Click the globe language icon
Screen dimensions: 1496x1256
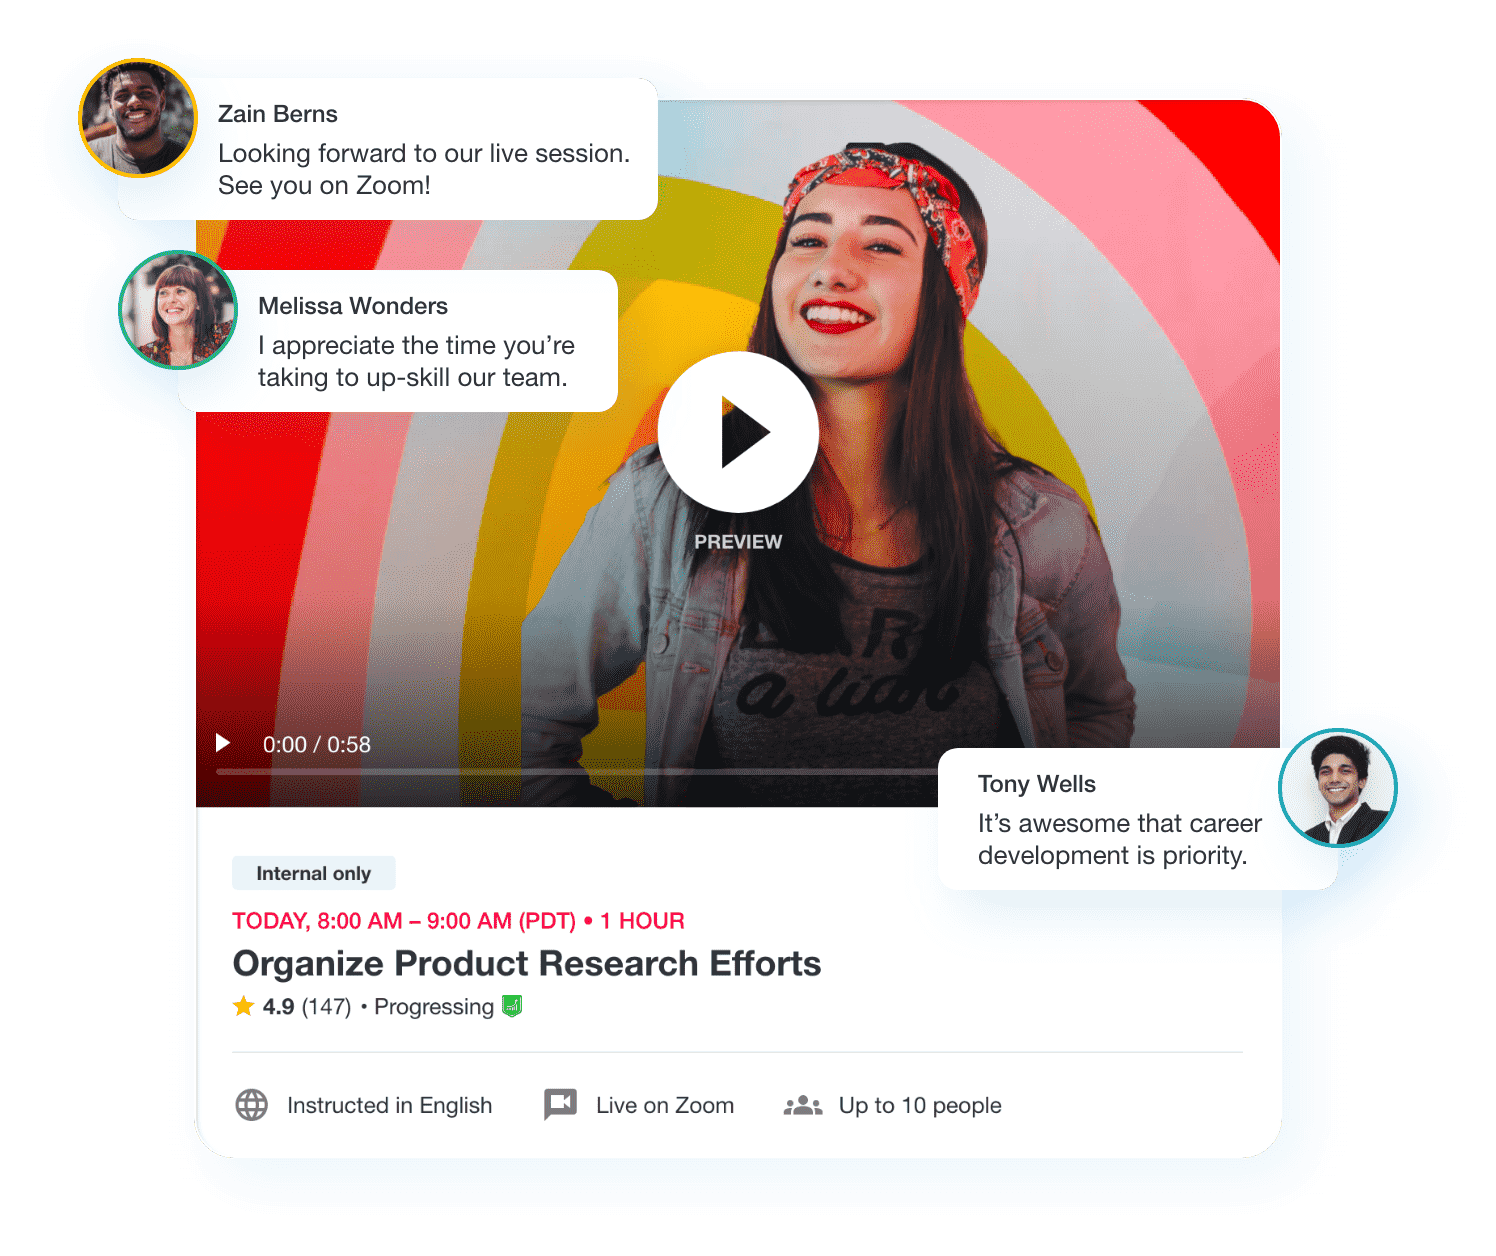click(x=252, y=1105)
